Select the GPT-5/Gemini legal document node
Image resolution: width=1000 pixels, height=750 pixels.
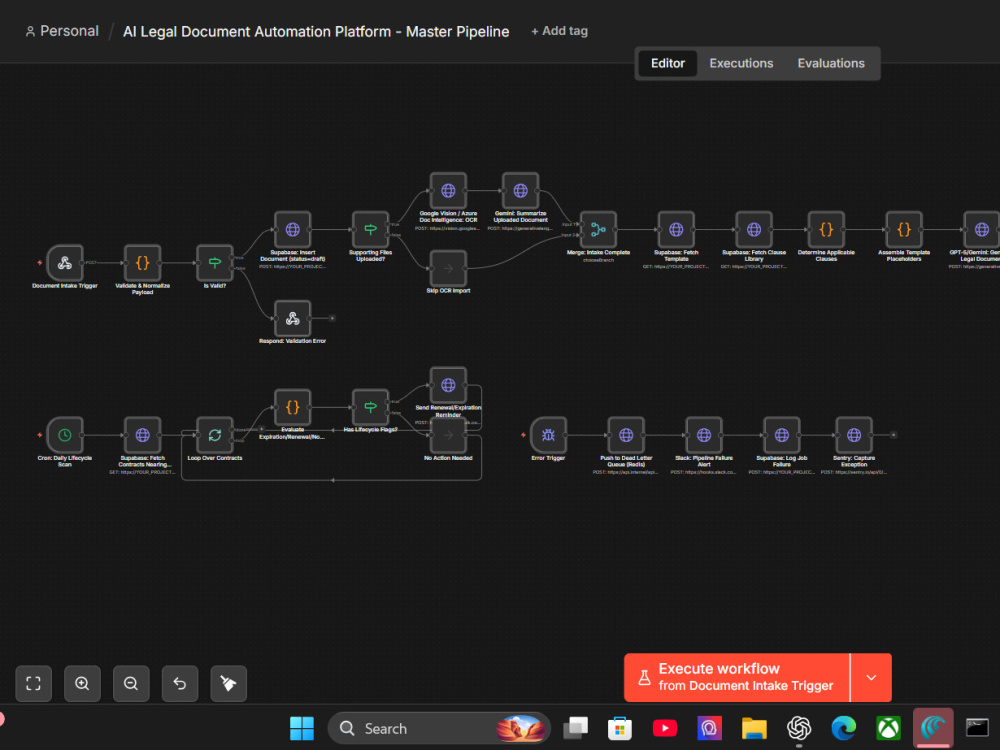(x=982, y=230)
